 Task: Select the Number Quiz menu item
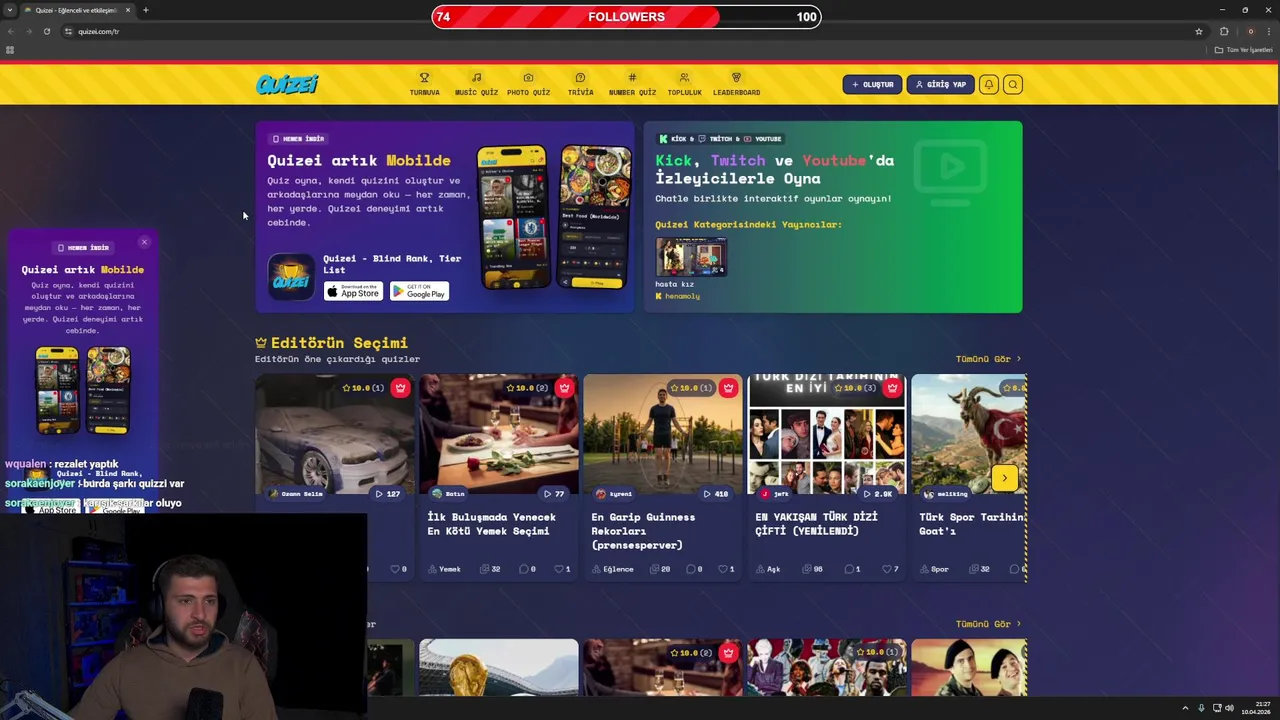click(x=632, y=84)
